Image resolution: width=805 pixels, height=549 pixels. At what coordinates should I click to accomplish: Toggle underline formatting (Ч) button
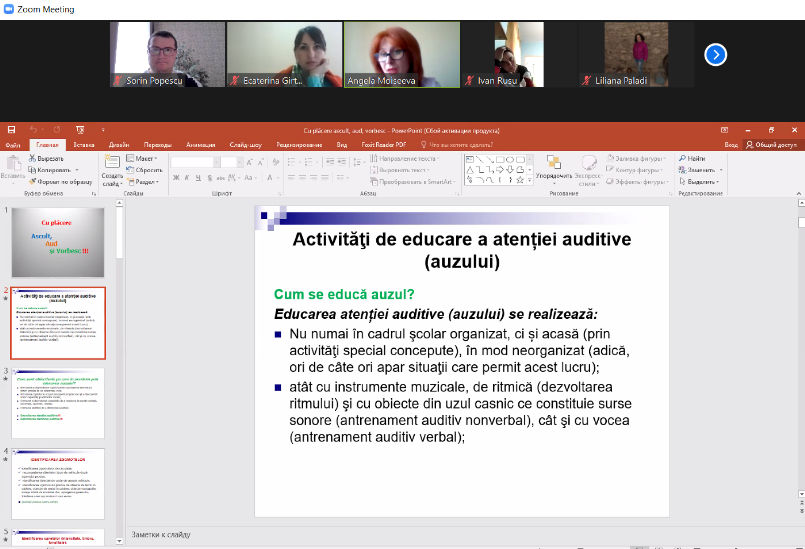pyautogui.click(x=198, y=178)
